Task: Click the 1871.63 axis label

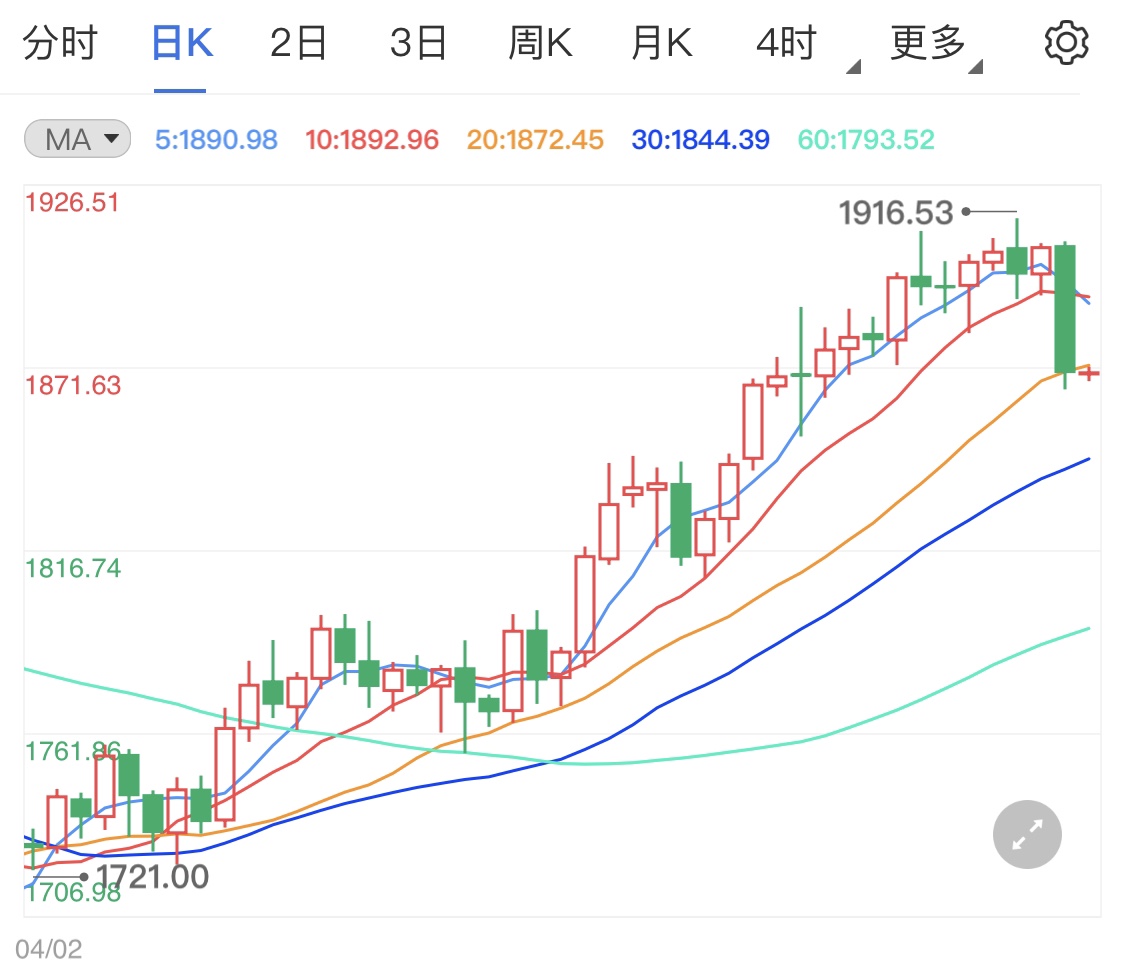Action: click(72, 385)
